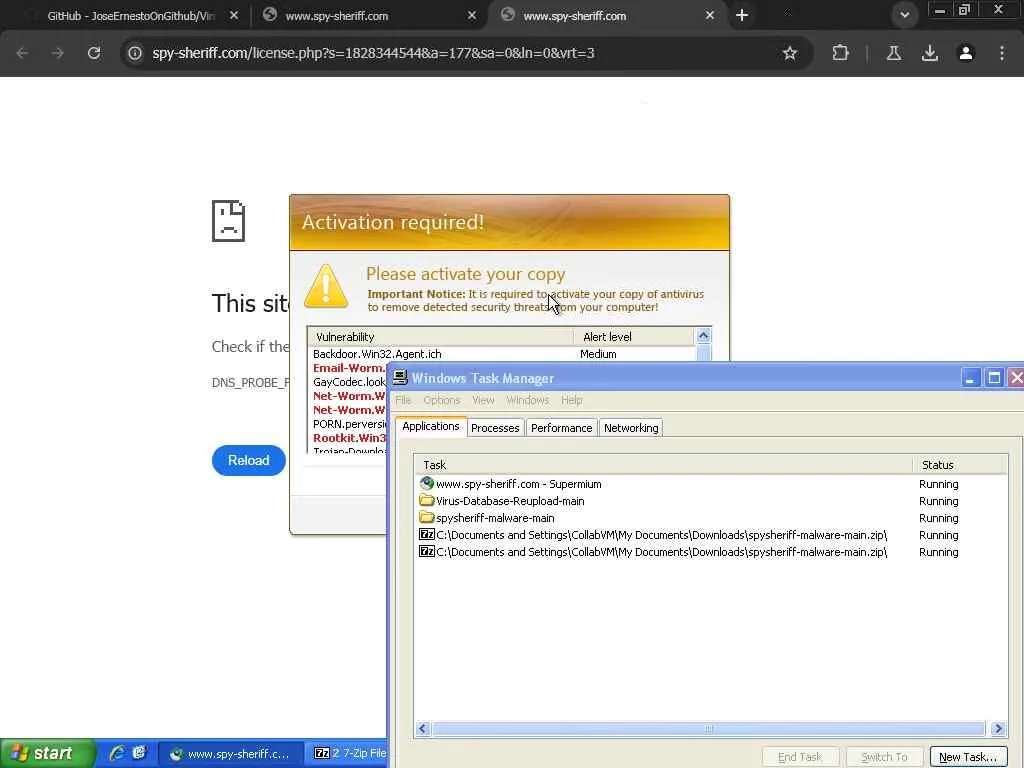The width and height of the screenshot is (1024, 768).
Task: Click the vulnerability list scroll-up arrow
Action: pos(703,336)
